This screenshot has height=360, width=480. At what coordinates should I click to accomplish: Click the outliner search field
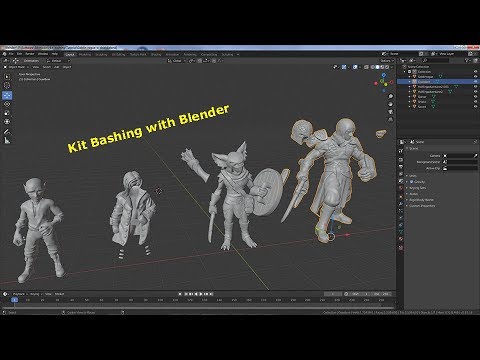coord(435,61)
